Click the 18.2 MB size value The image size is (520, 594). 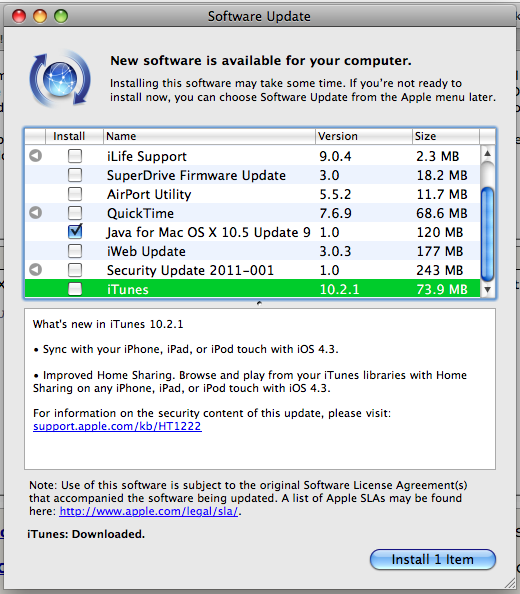tap(442, 175)
